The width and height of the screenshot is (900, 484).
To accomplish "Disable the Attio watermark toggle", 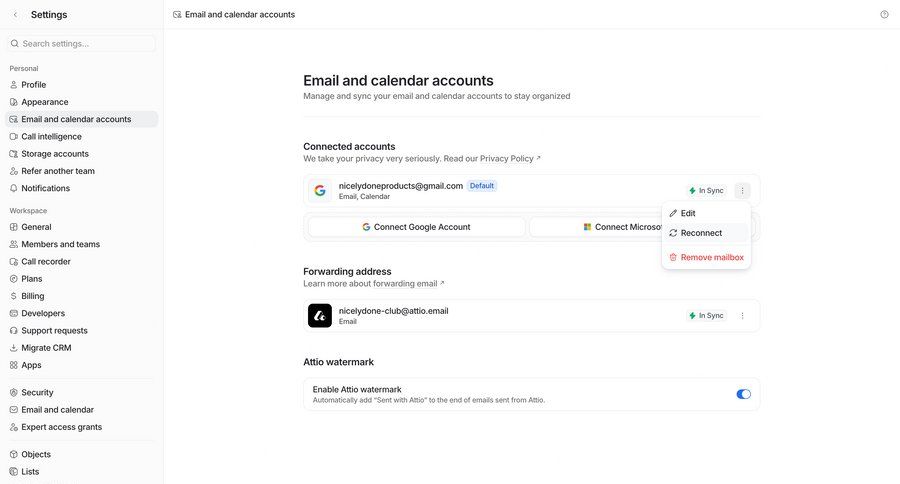I will [x=743, y=394].
